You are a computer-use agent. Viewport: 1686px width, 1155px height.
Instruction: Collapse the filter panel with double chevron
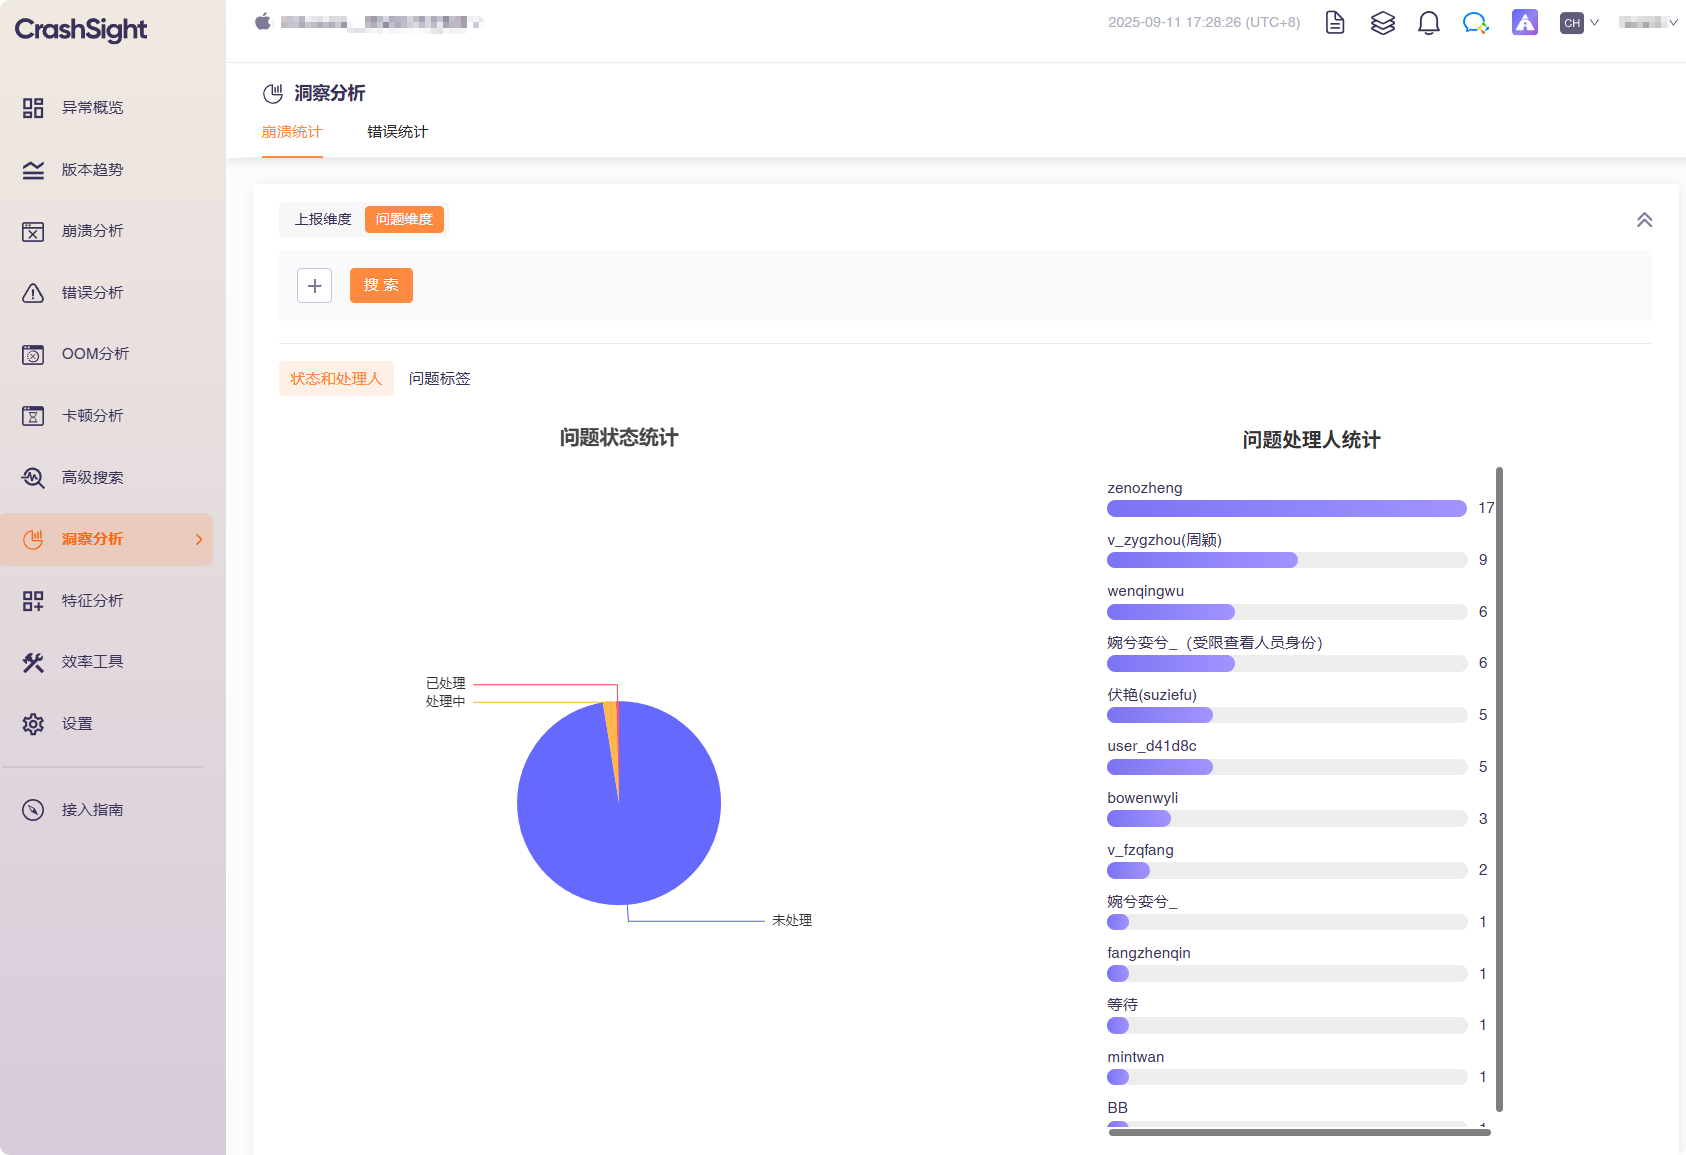coord(1644,220)
